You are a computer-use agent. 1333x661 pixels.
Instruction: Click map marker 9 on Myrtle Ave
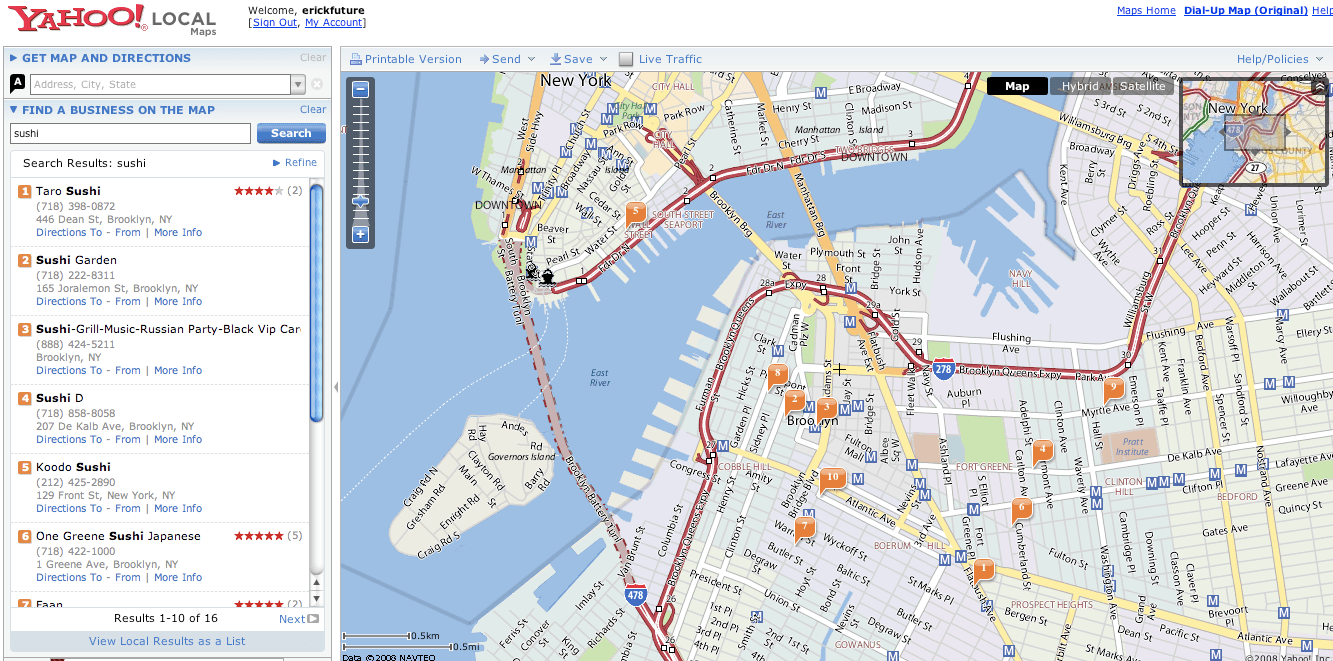pyautogui.click(x=1113, y=387)
